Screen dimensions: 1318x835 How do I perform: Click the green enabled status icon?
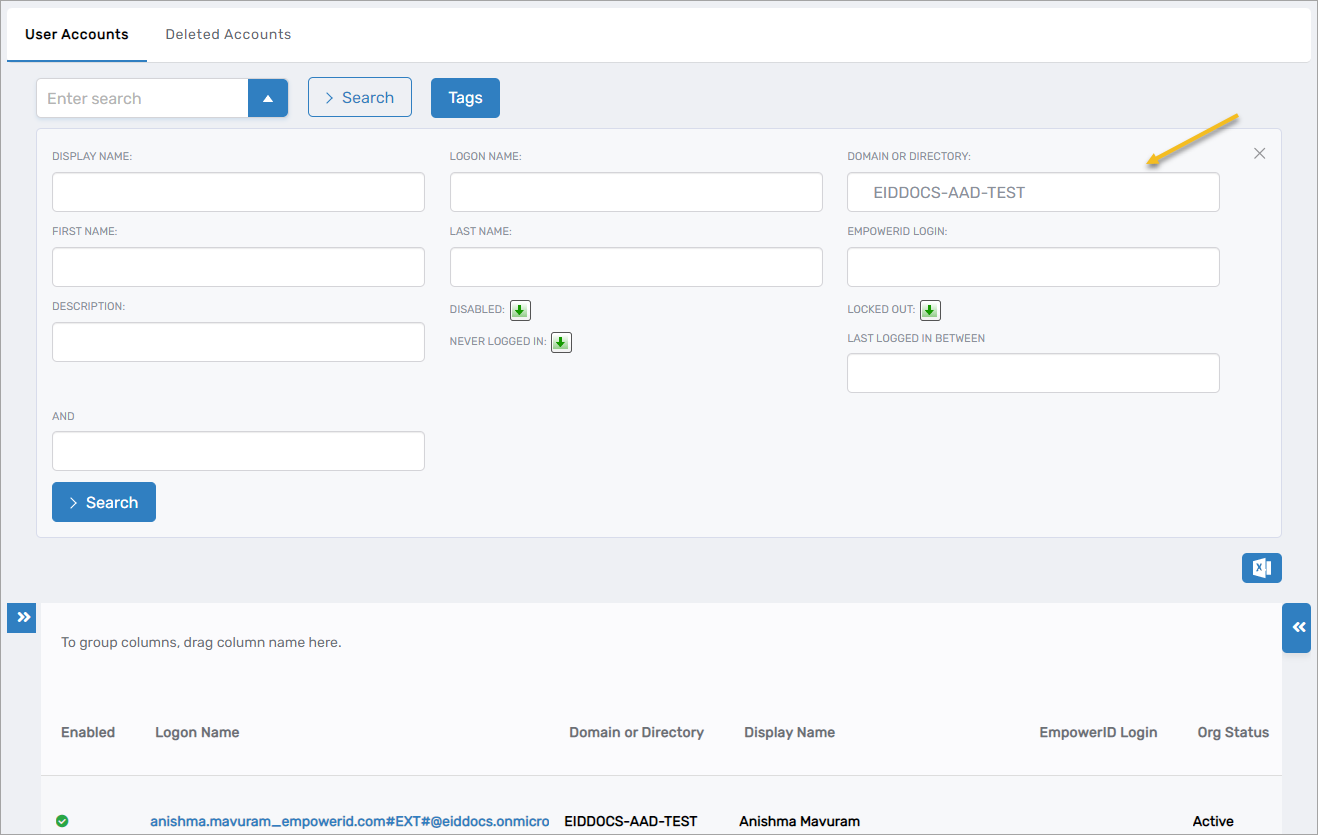click(62, 821)
